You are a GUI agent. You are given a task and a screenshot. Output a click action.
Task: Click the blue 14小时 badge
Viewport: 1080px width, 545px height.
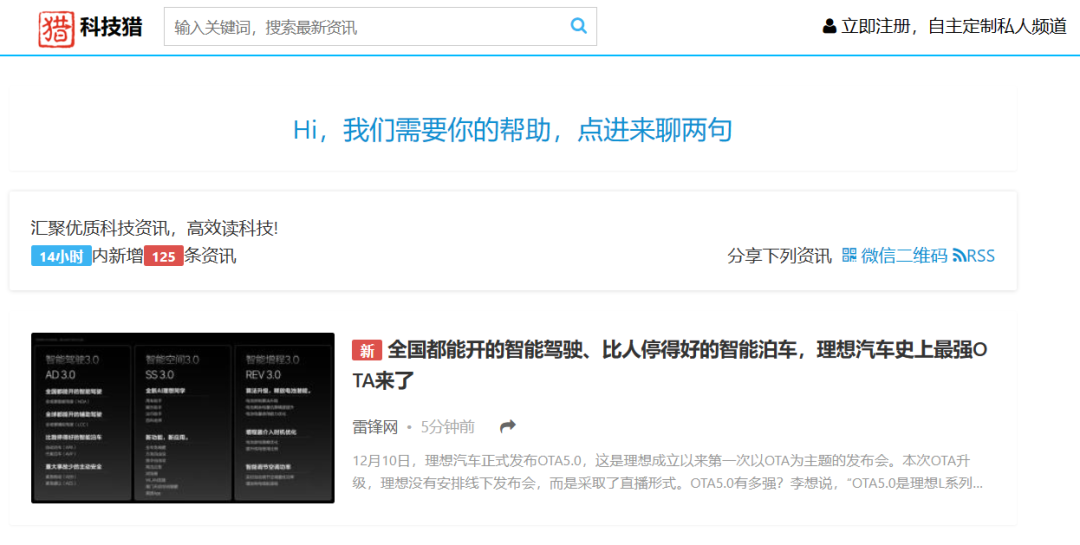tap(61, 256)
